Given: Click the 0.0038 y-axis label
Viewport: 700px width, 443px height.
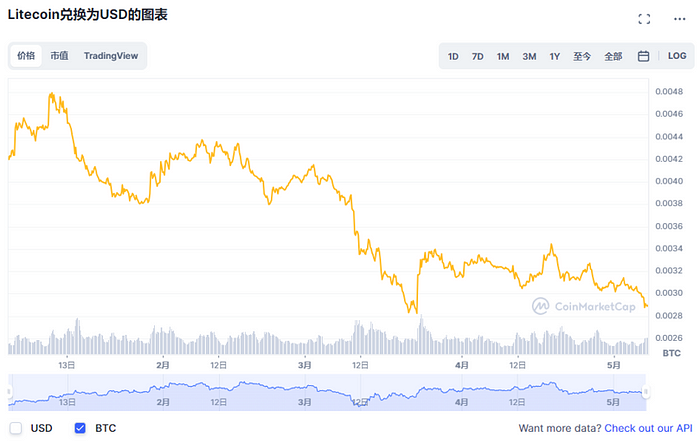Looking at the screenshot, I should tap(669, 203).
